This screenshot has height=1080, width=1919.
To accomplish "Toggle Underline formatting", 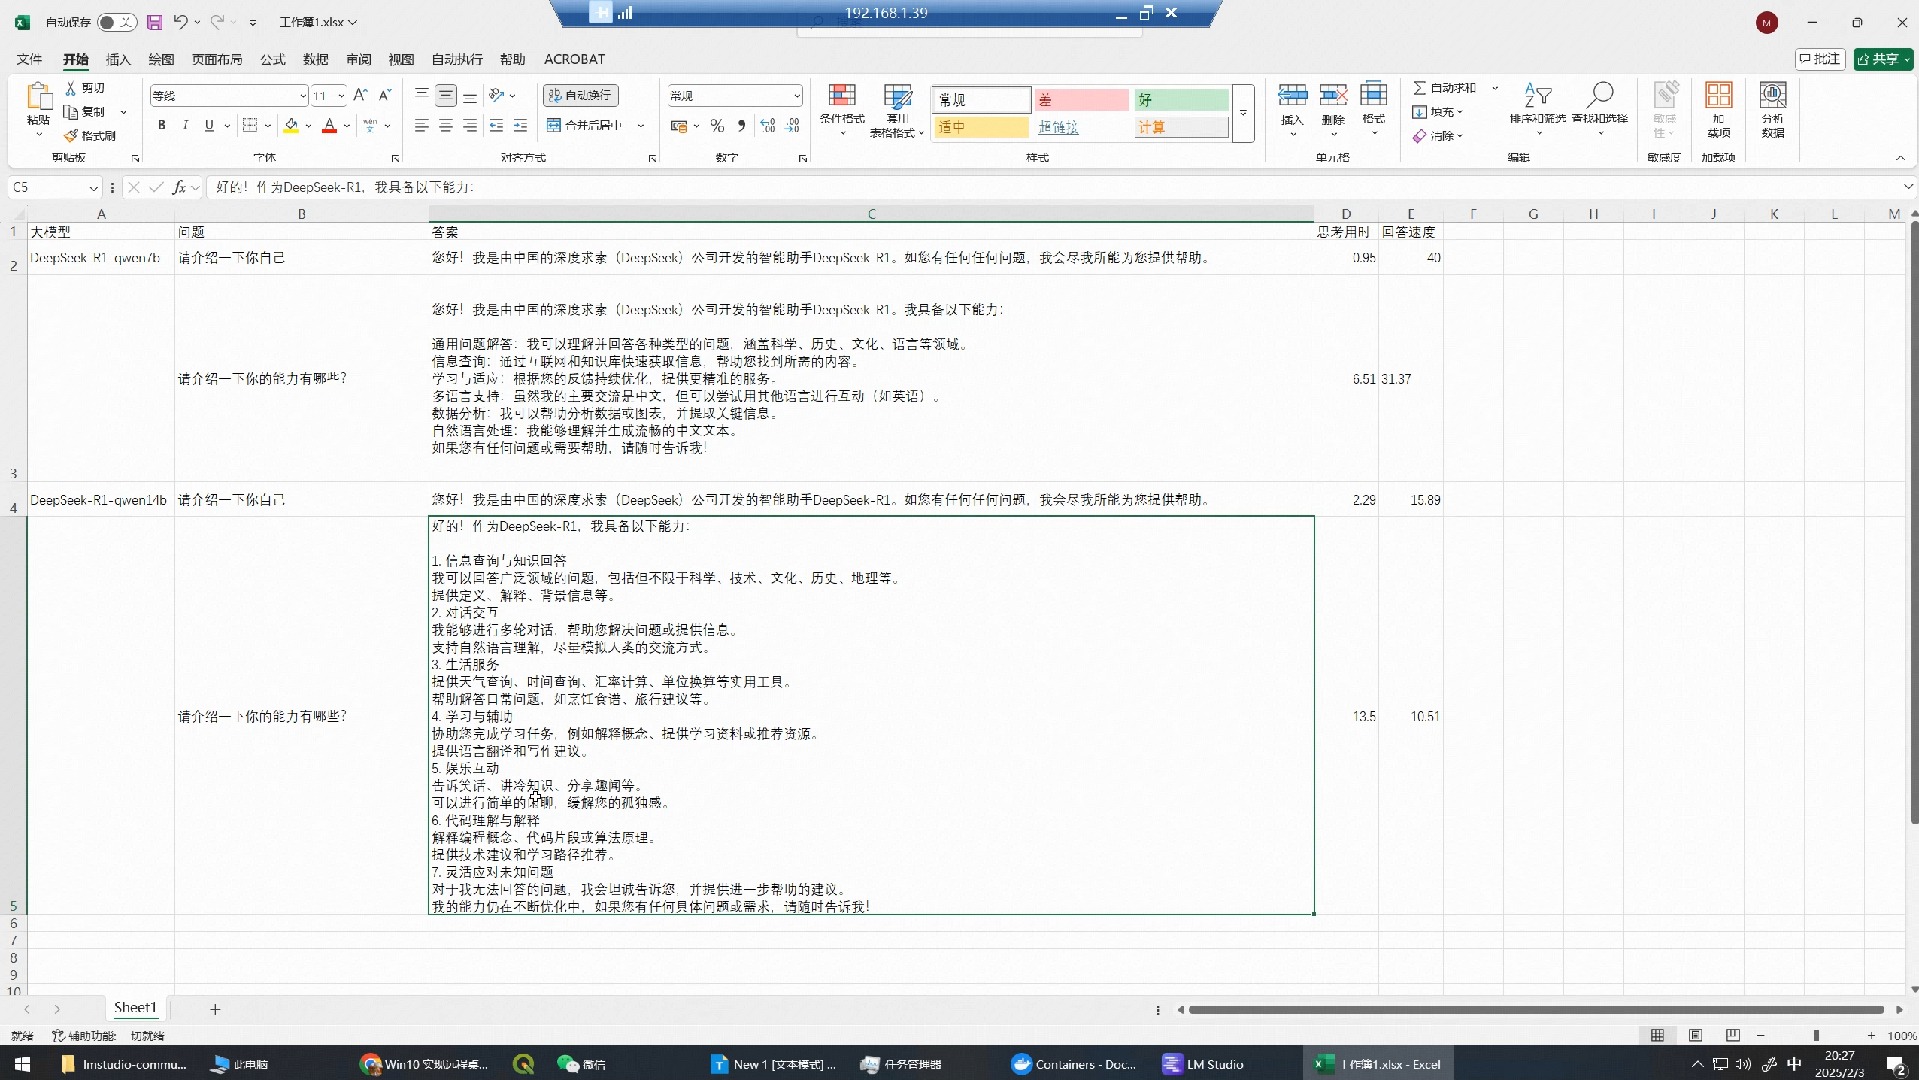I will click(x=209, y=125).
